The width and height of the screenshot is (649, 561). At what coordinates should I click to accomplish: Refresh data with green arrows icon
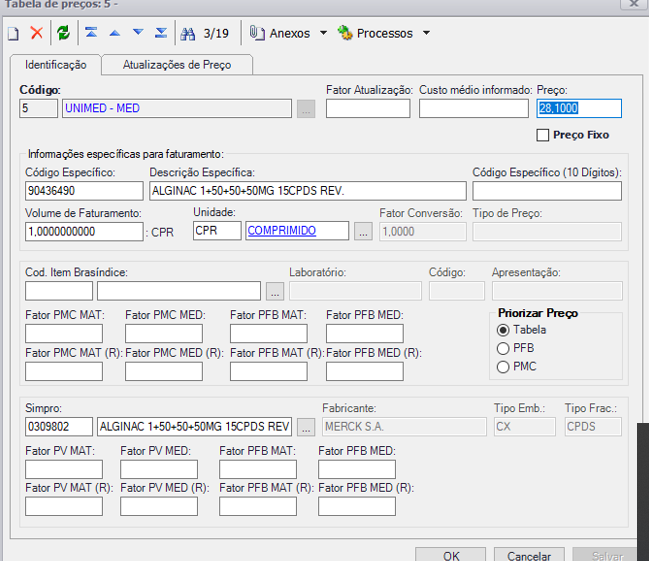(x=63, y=33)
